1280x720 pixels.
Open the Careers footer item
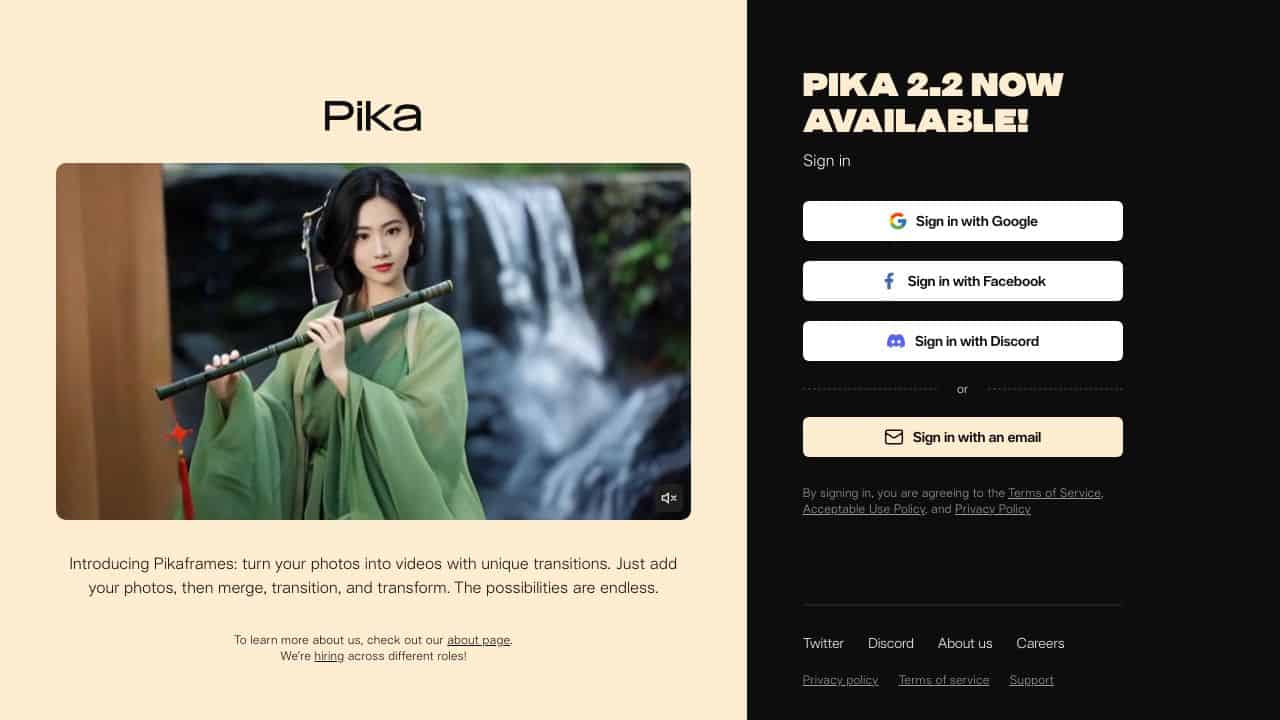(x=1040, y=643)
